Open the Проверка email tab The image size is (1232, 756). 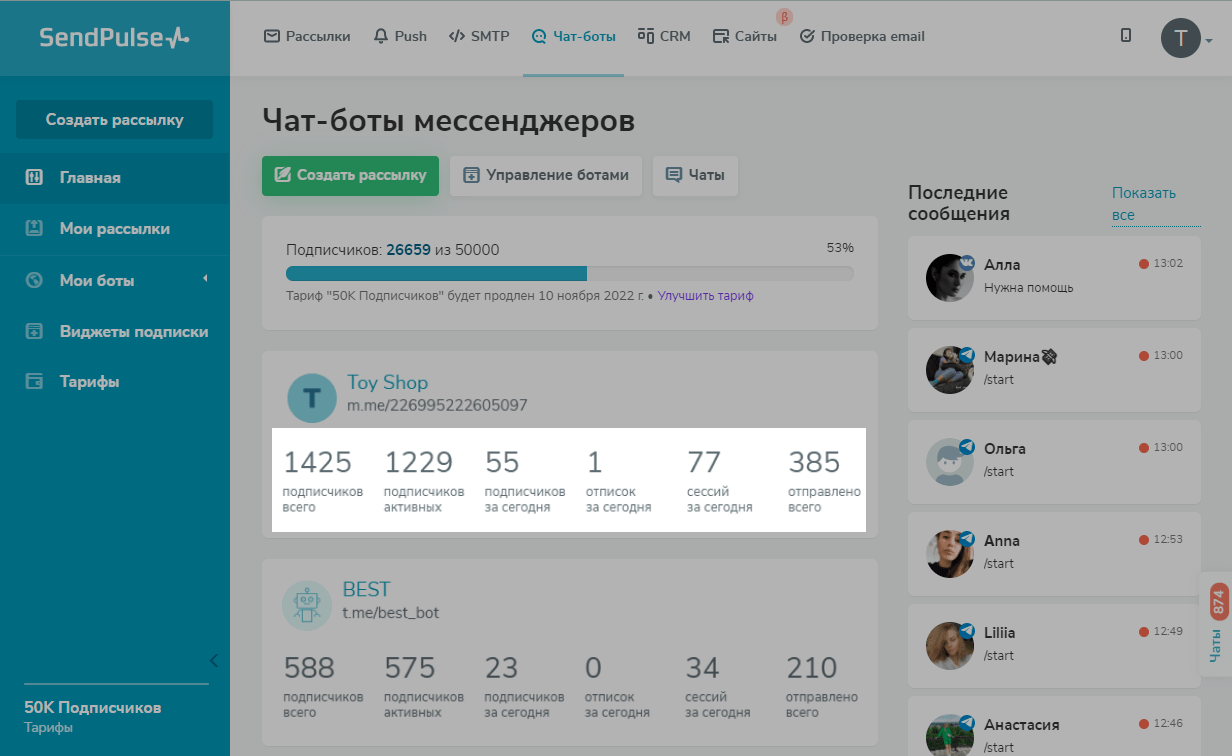862,36
